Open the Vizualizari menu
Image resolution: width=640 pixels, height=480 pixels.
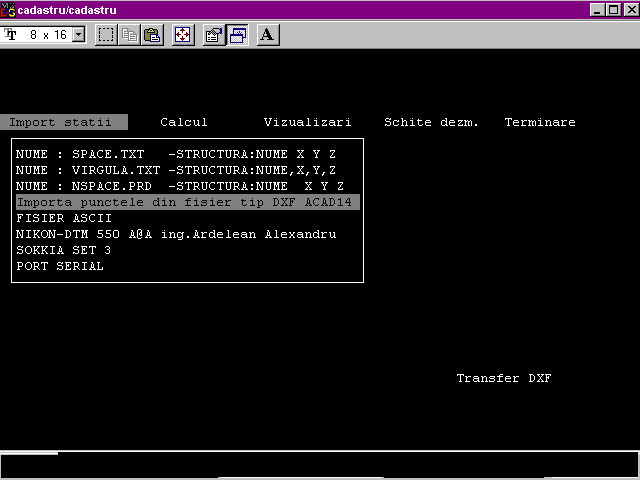click(307, 122)
